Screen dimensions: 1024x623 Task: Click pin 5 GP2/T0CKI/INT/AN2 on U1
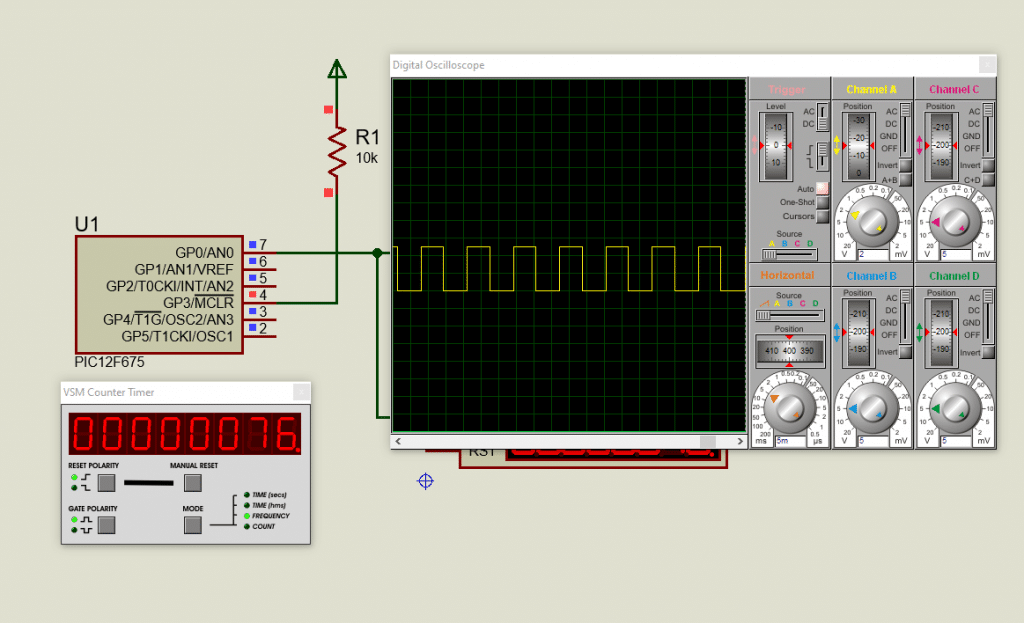[261, 286]
